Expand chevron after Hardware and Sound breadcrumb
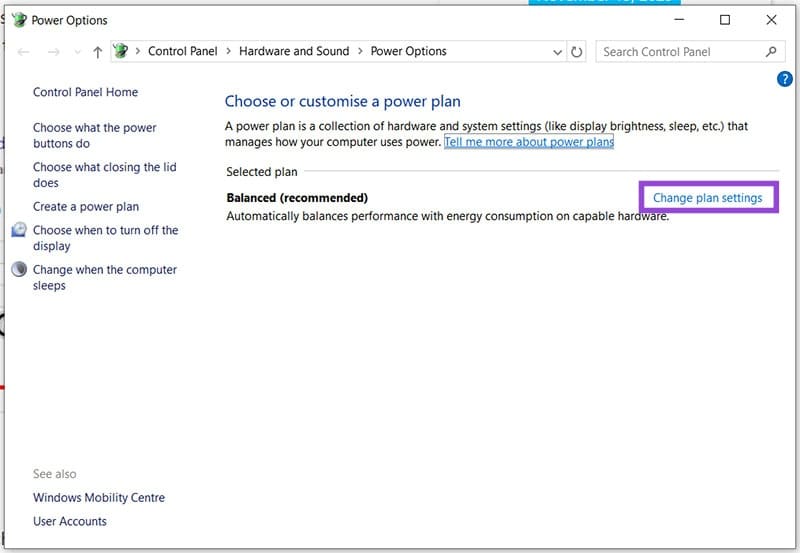The height and width of the screenshot is (553, 800). 360,51
